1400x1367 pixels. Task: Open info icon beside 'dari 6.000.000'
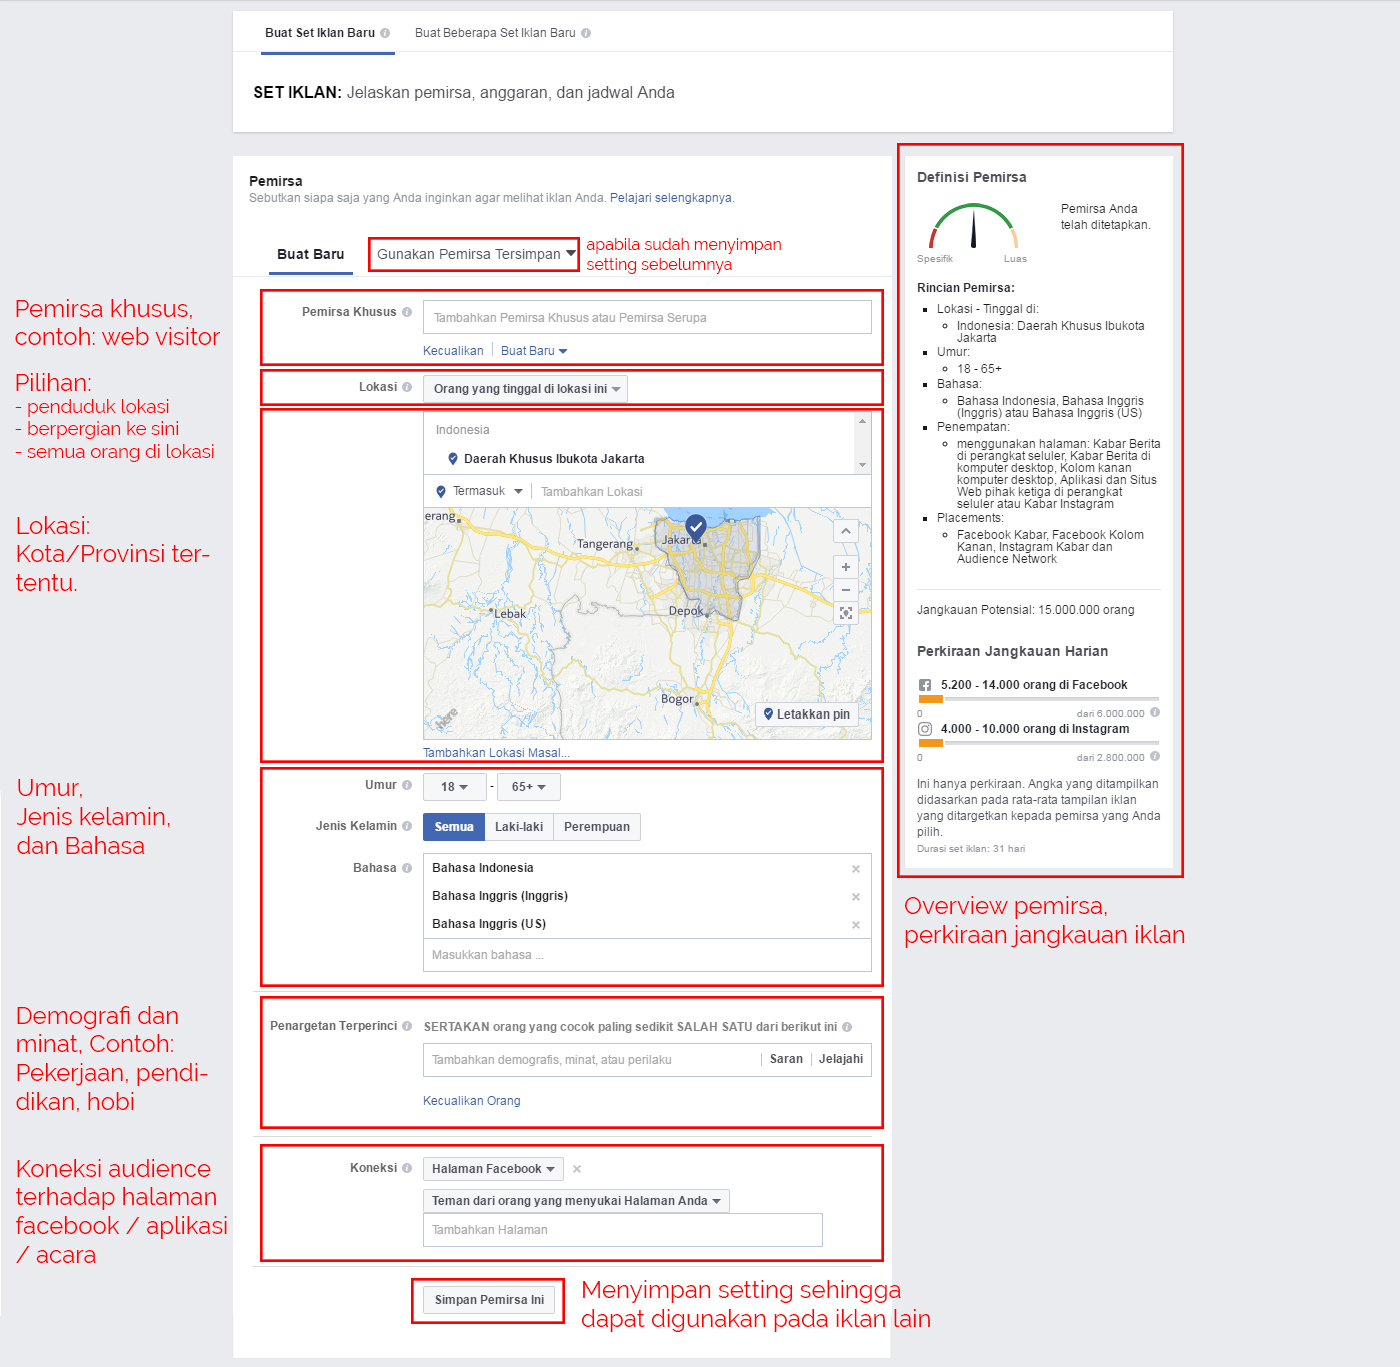pos(1155,713)
